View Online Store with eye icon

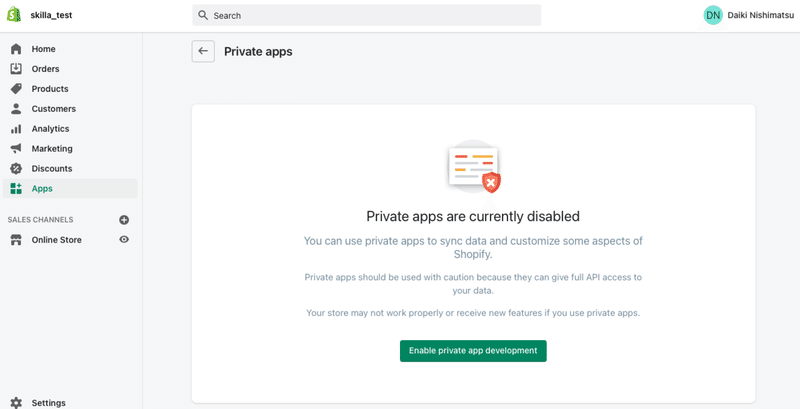point(124,240)
